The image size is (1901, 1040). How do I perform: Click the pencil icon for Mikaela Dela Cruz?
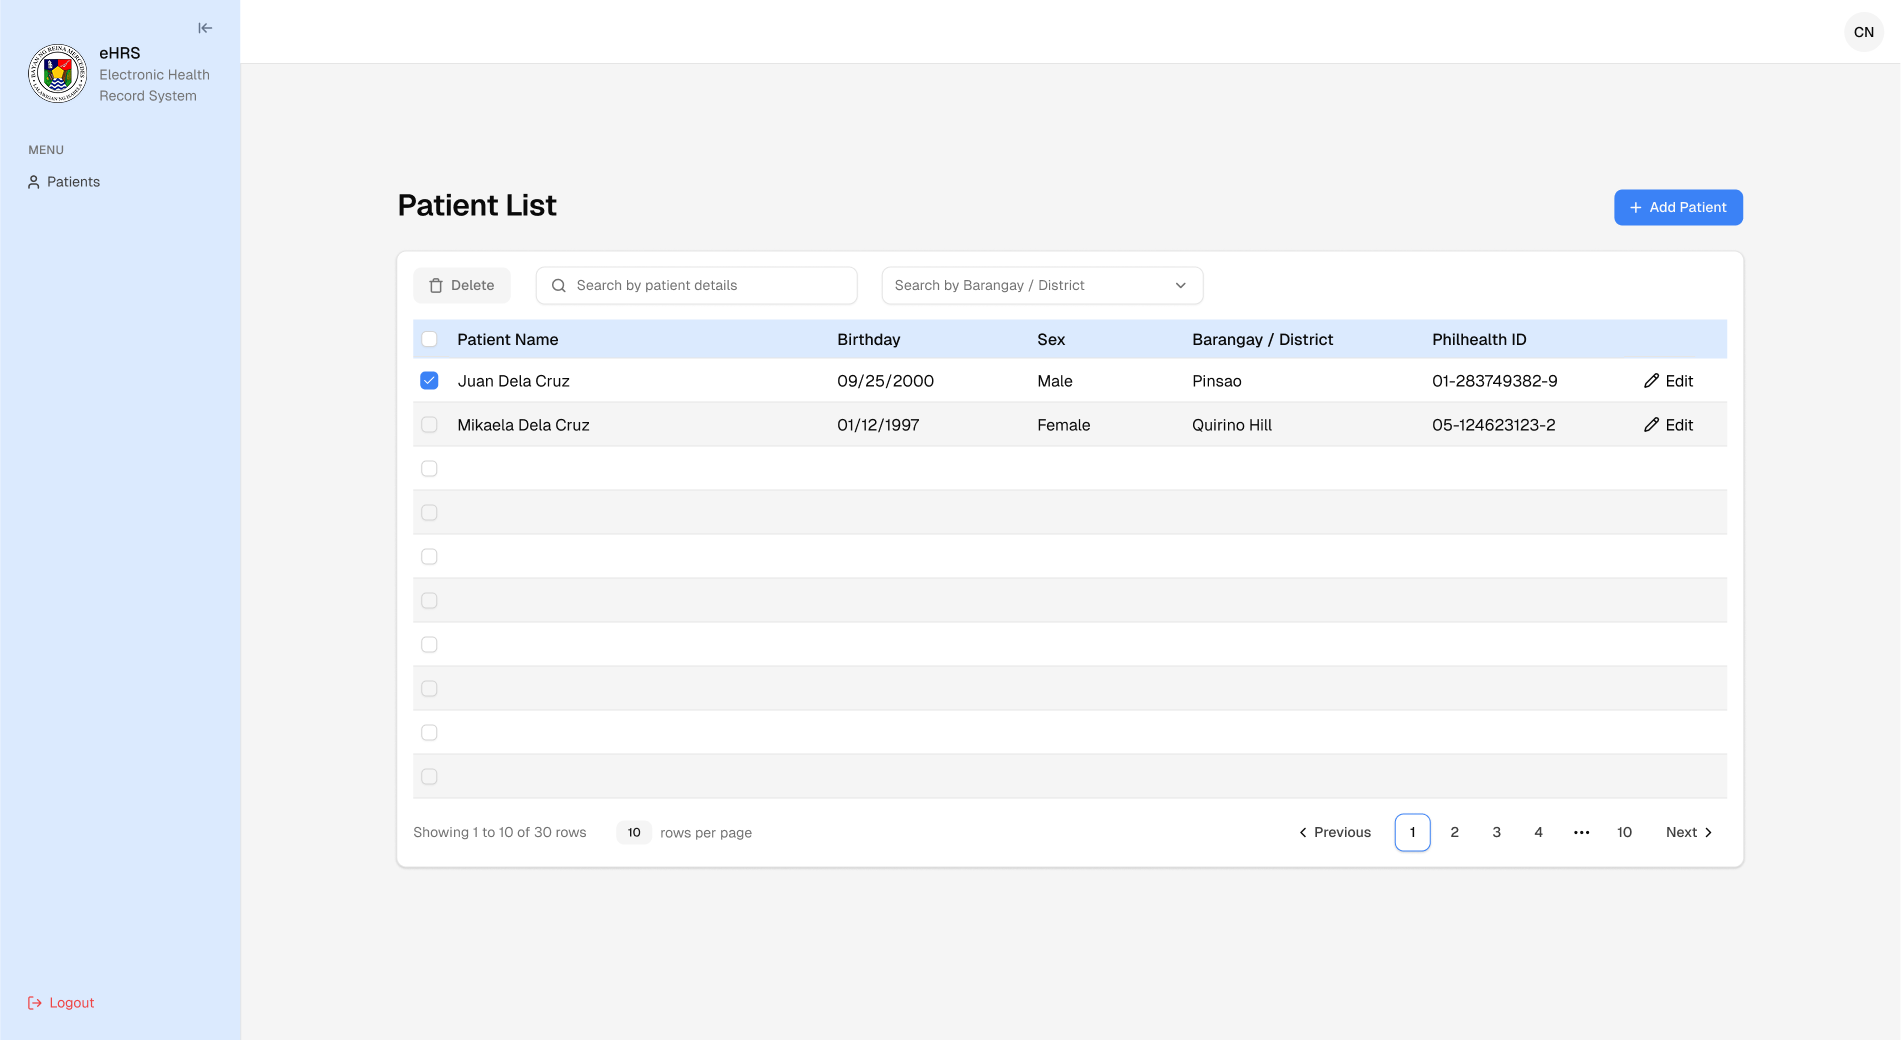(x=1651, y=425)
